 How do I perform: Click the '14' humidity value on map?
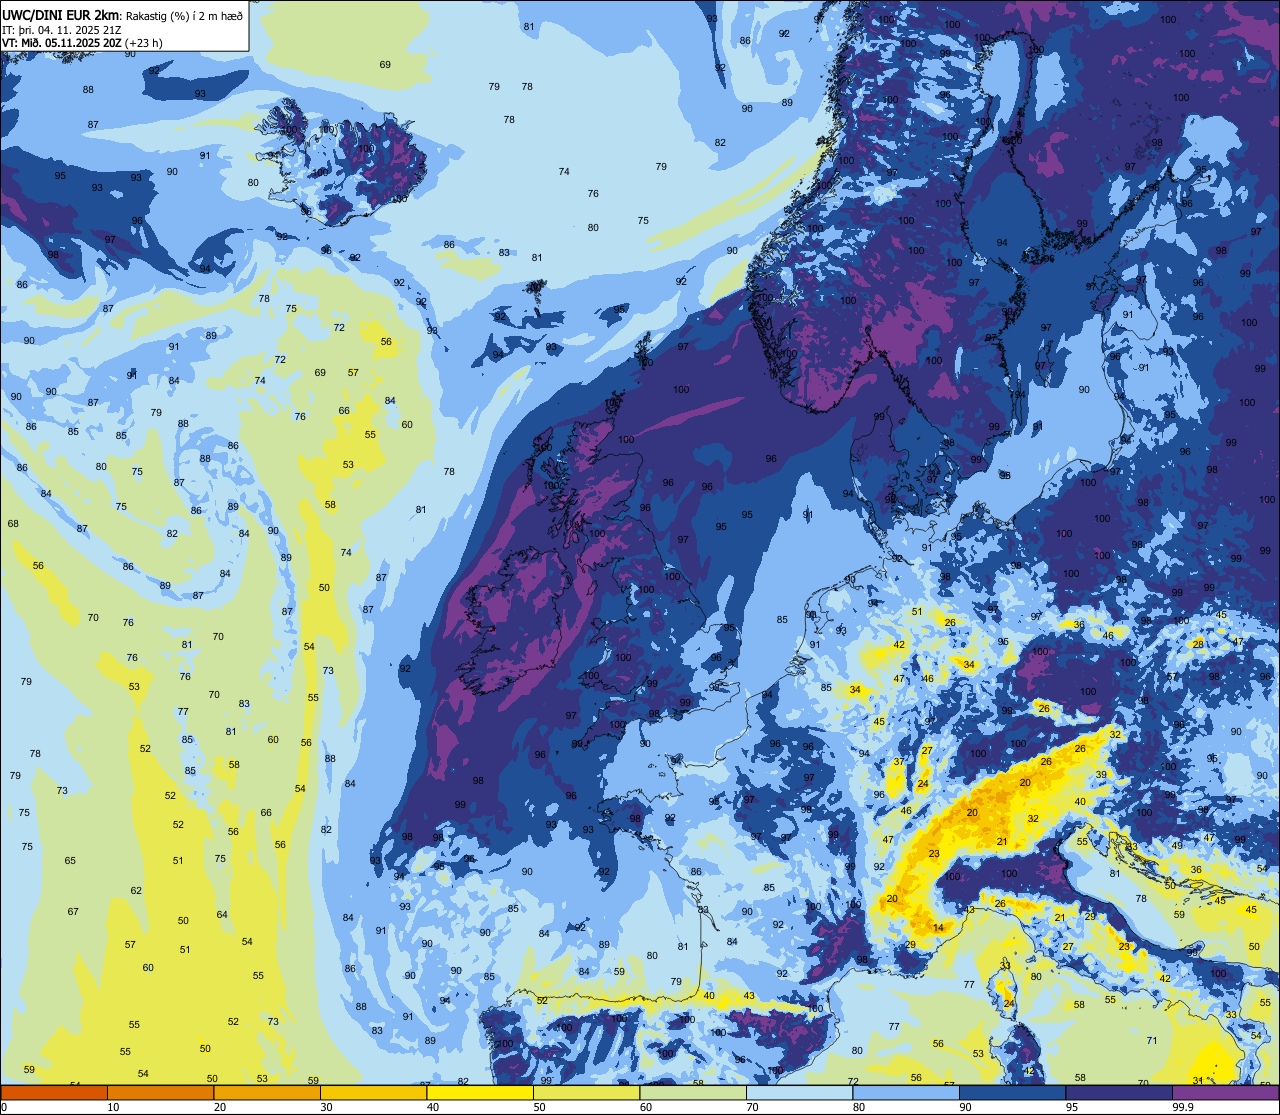938,928
